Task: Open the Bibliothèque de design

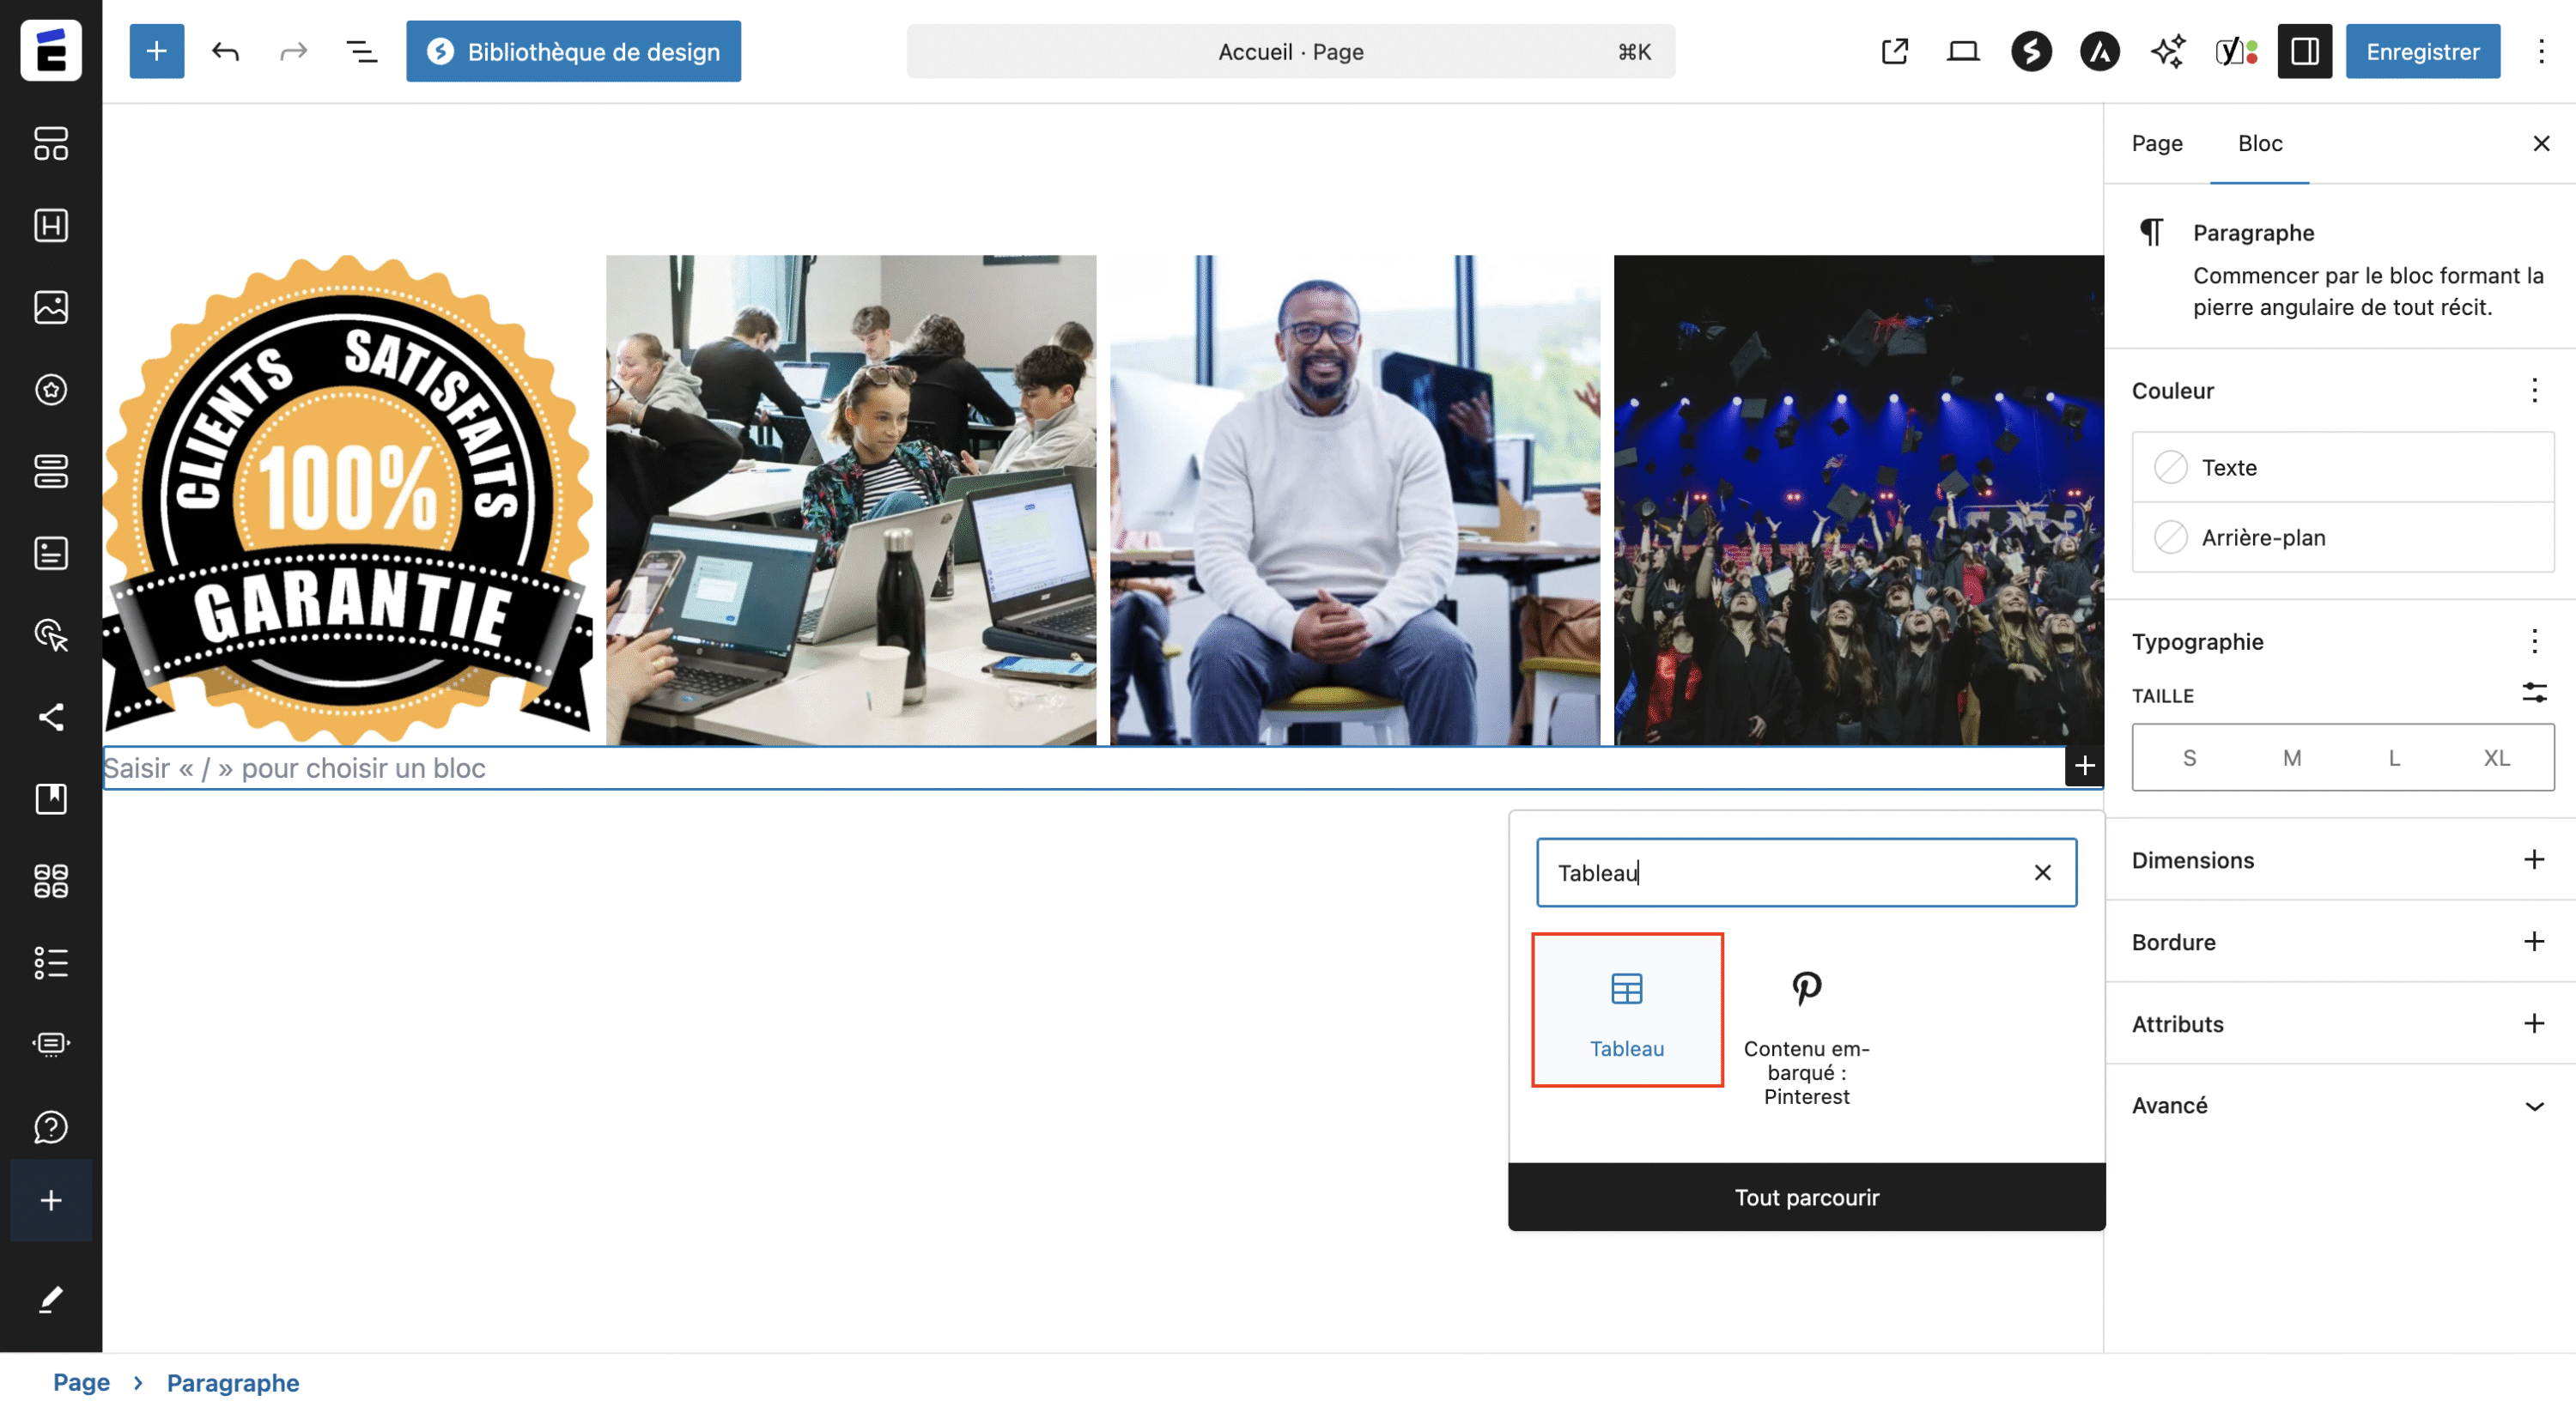Action: click(x=573, y=51)
